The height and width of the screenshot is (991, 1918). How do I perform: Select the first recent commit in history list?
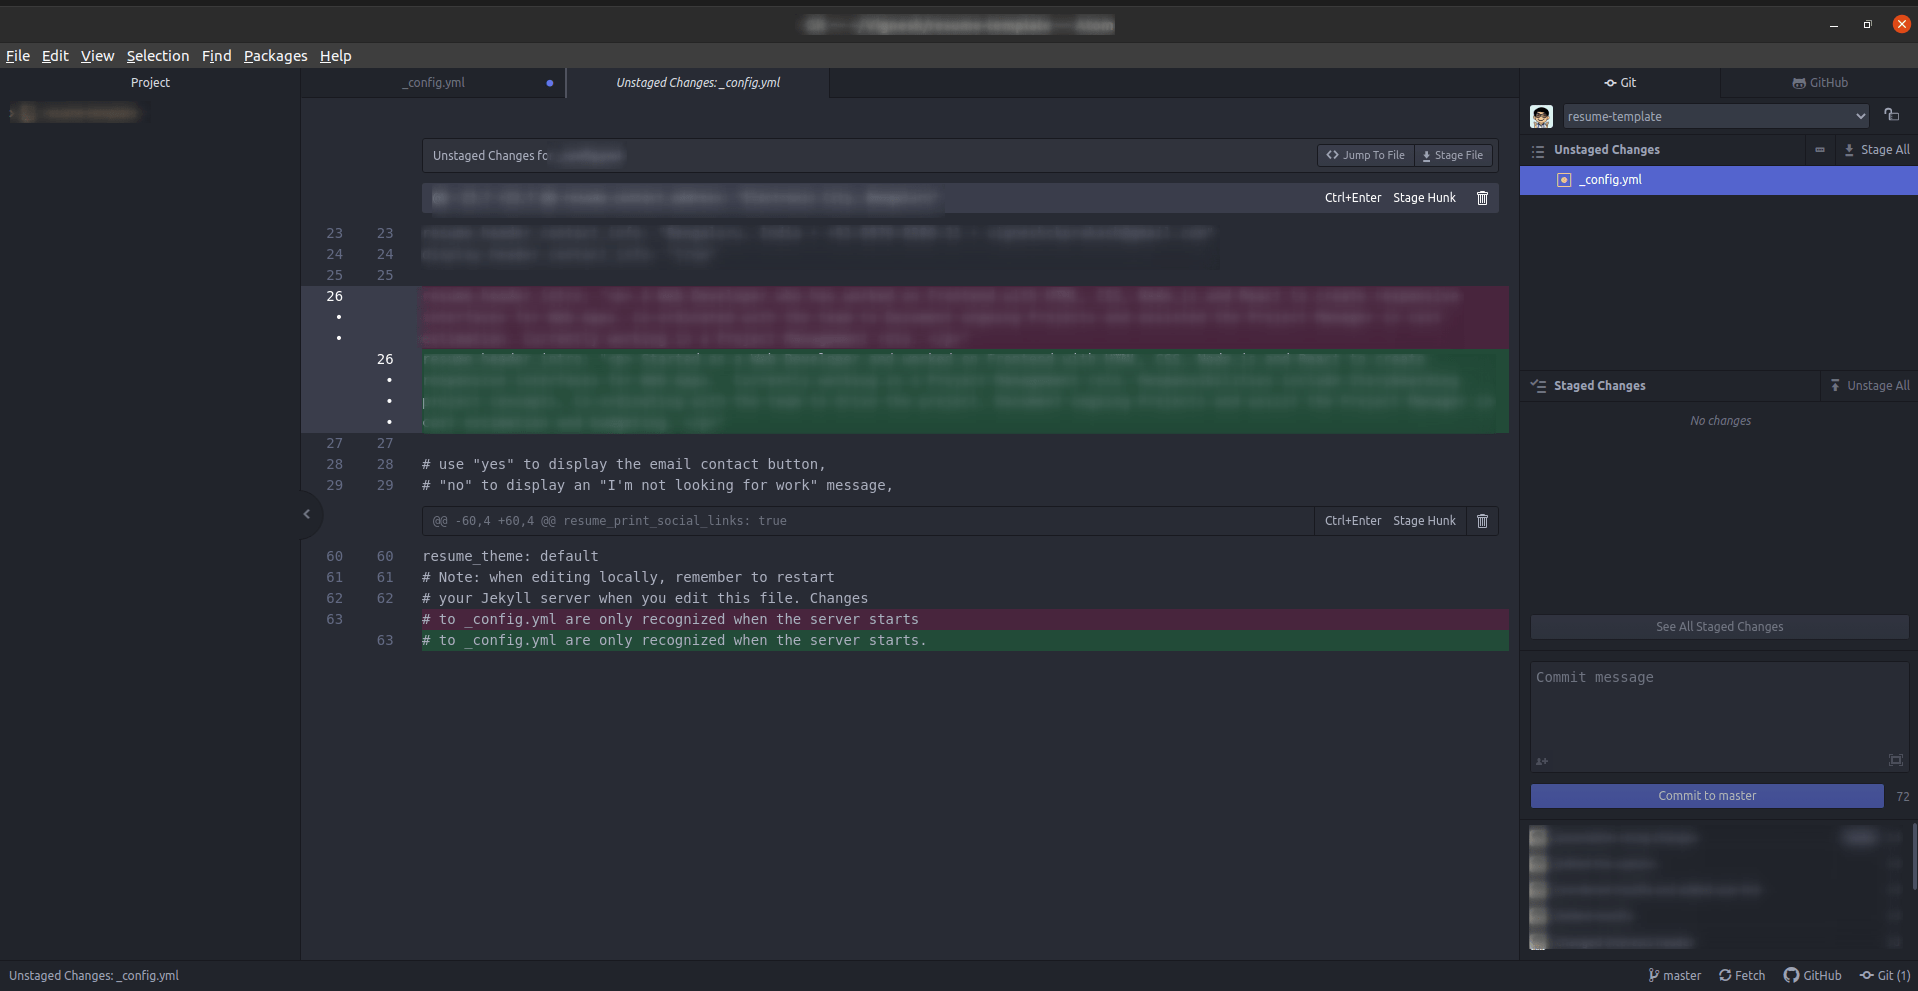click(x=1713, y=837)
